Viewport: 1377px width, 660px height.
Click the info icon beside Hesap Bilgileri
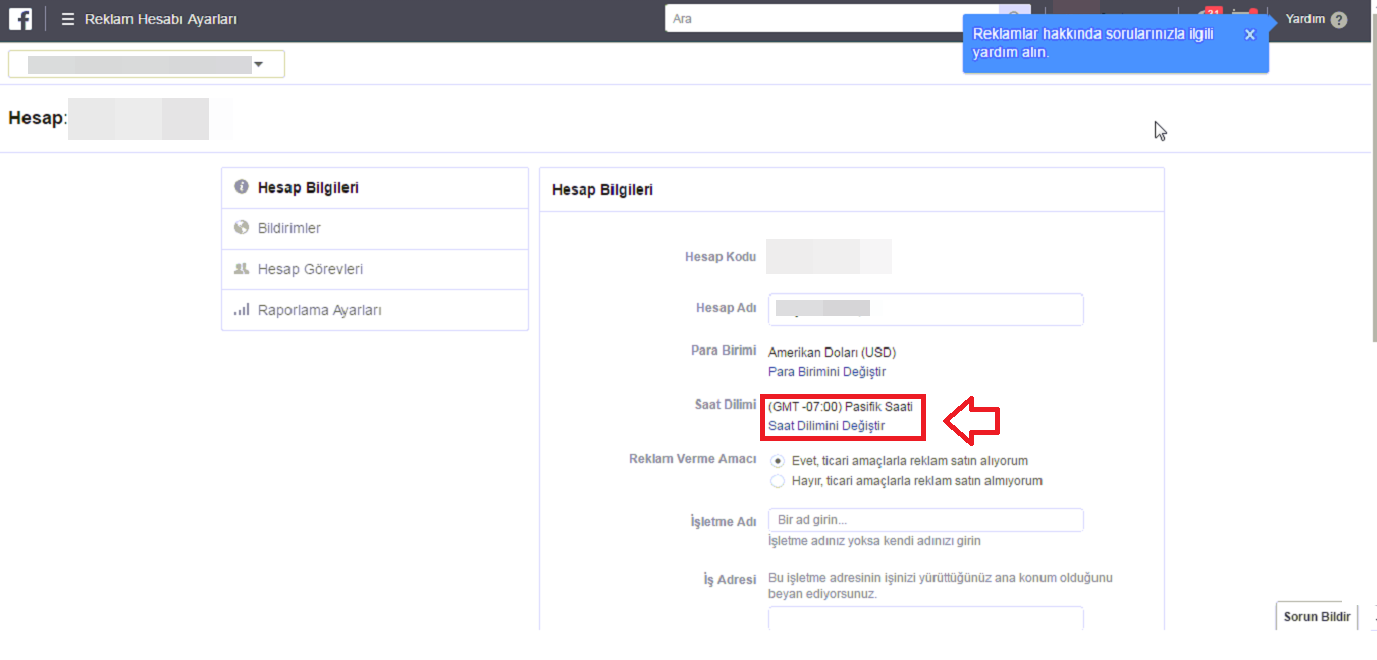(x=241, y=187)
